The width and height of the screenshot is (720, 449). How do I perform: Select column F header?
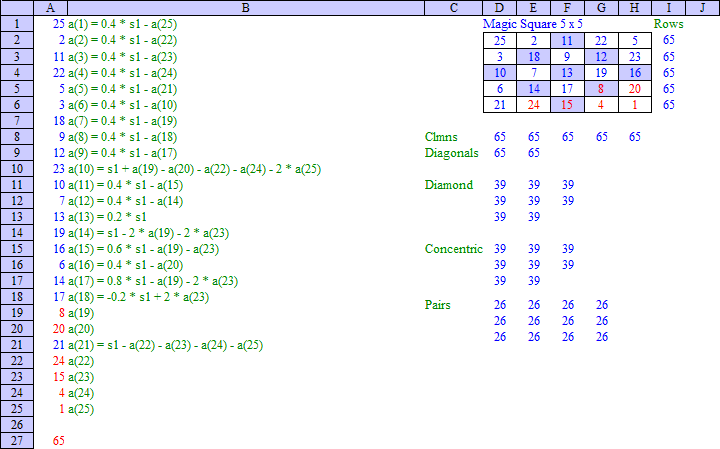(x=567, y=8)
